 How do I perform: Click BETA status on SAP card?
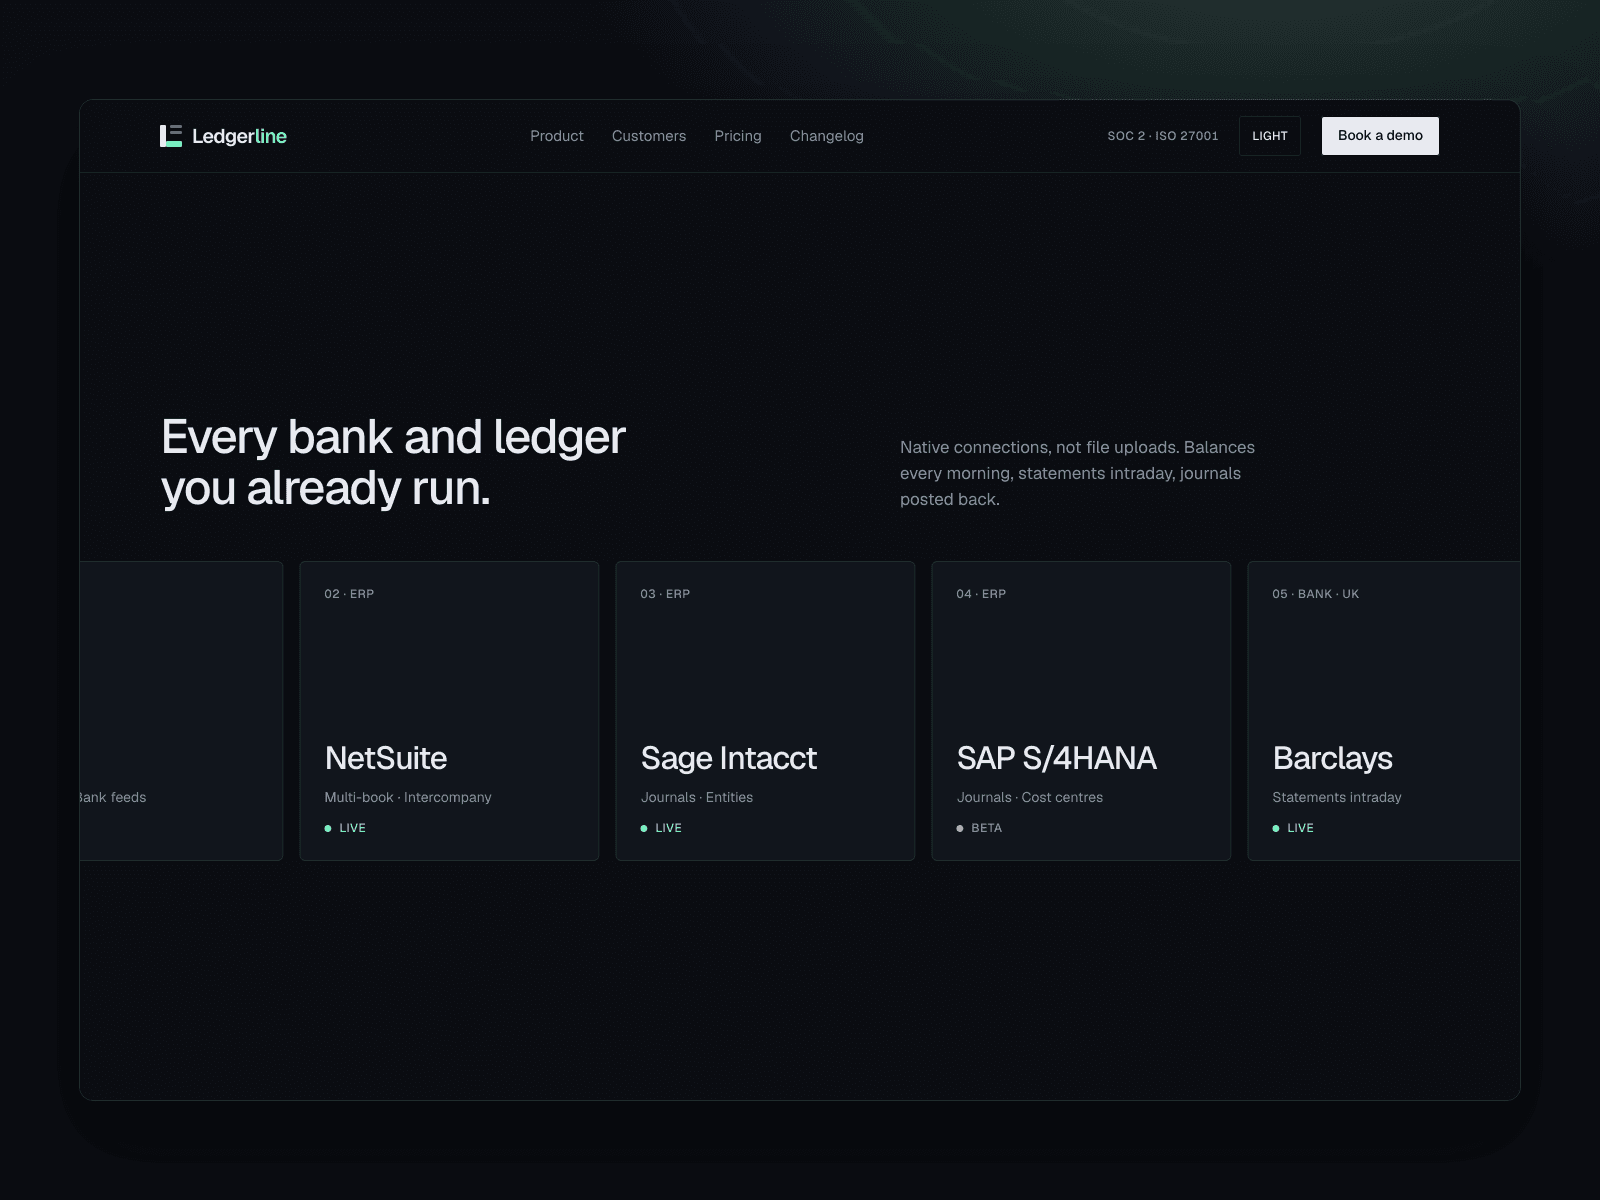click(x=980, y=828)
